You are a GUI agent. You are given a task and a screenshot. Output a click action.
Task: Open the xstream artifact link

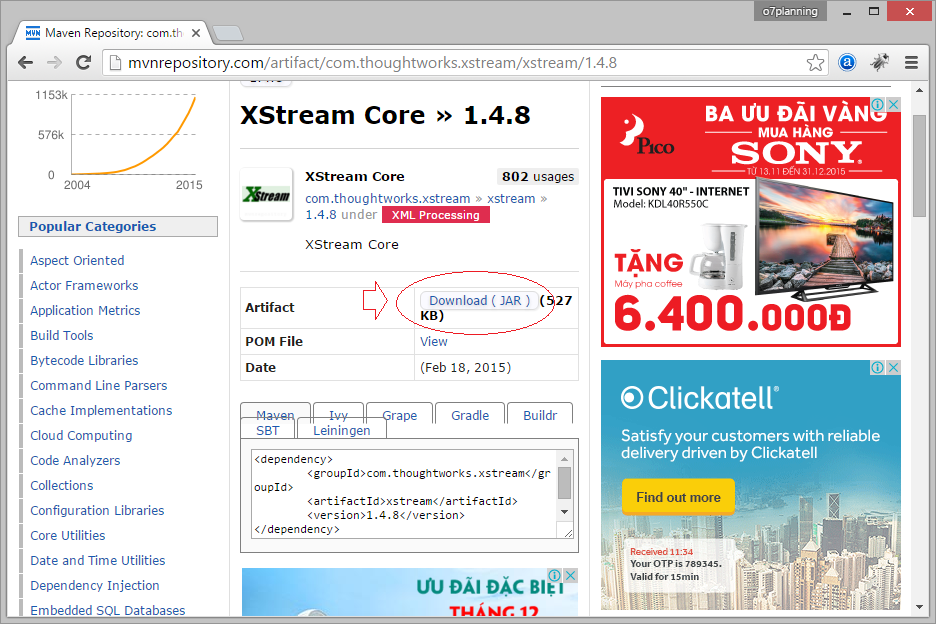[511, 199]
